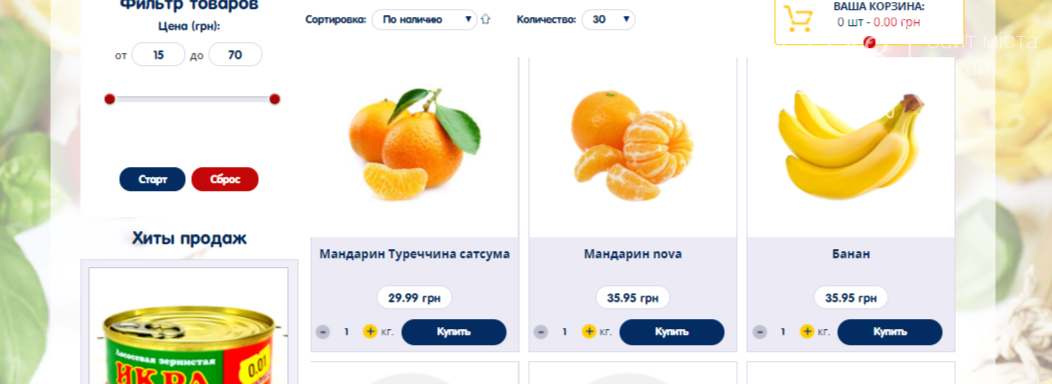1052x384 pixels.
Task: Click small red badge under cart
Action: point(870,42)
